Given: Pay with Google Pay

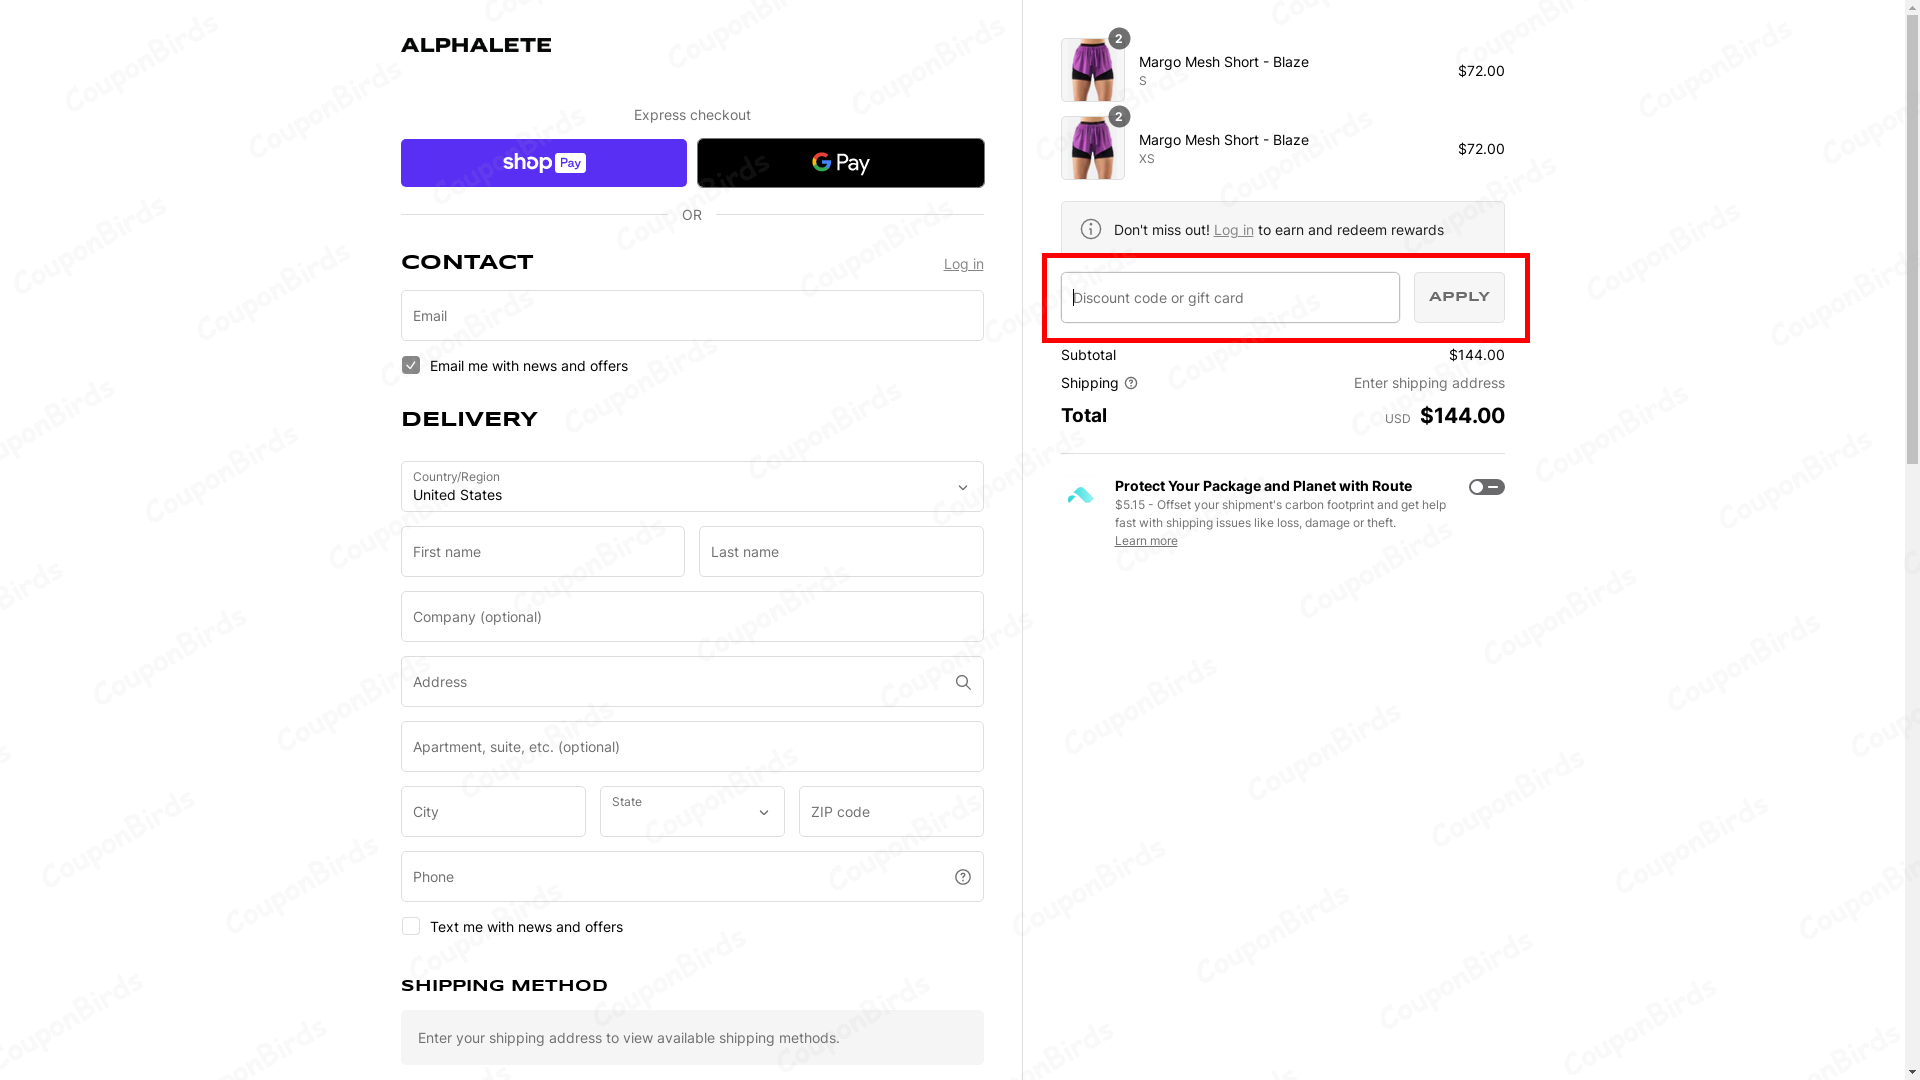Looking at the screenshot, I should [x=840, y=163].
